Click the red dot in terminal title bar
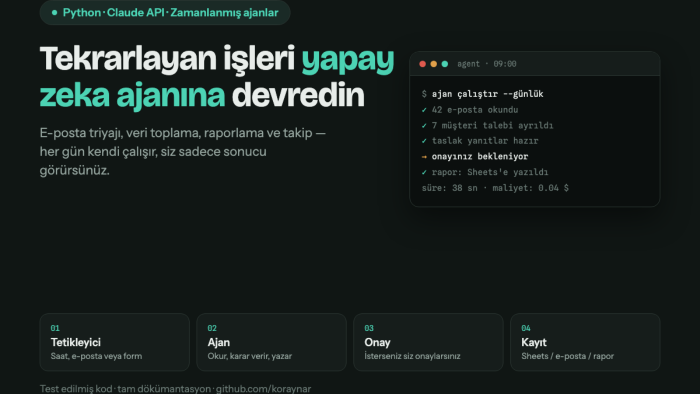This screenshot has width=700, height=394. coord(422,64)
